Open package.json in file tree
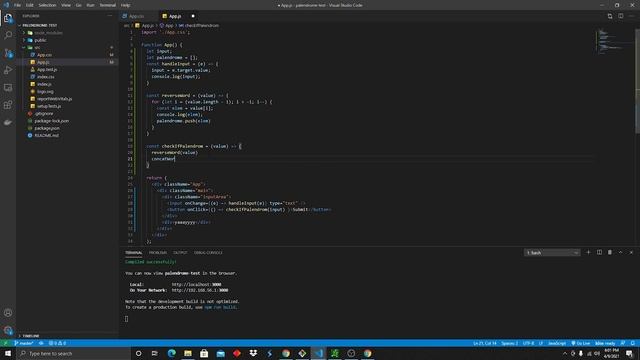Image resolution: width=640 pixels, height=360 pixels. coord(67,128)
